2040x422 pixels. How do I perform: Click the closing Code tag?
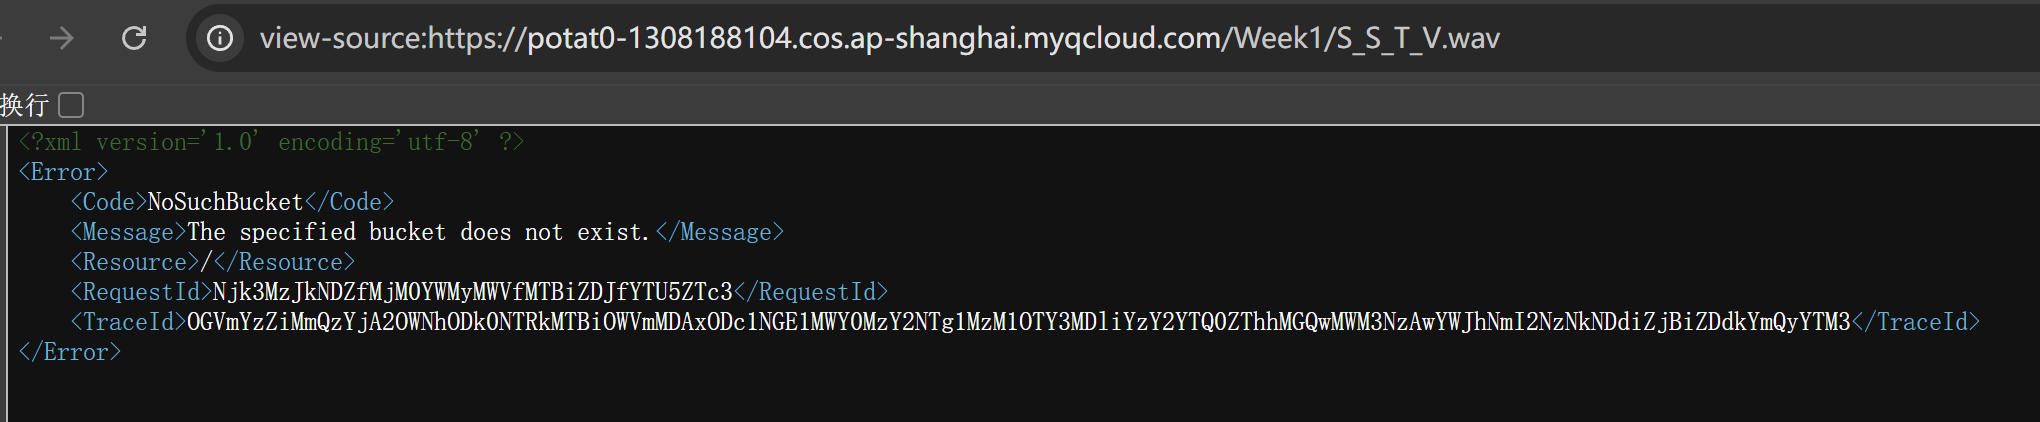tap(349, 202)
